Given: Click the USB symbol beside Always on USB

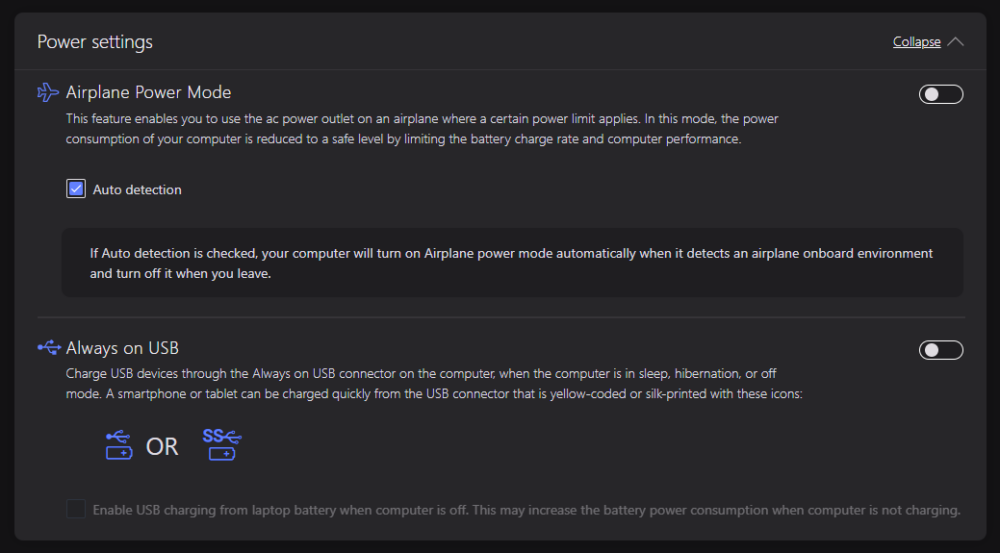Looking at the screenshot, I should [48, 348].
